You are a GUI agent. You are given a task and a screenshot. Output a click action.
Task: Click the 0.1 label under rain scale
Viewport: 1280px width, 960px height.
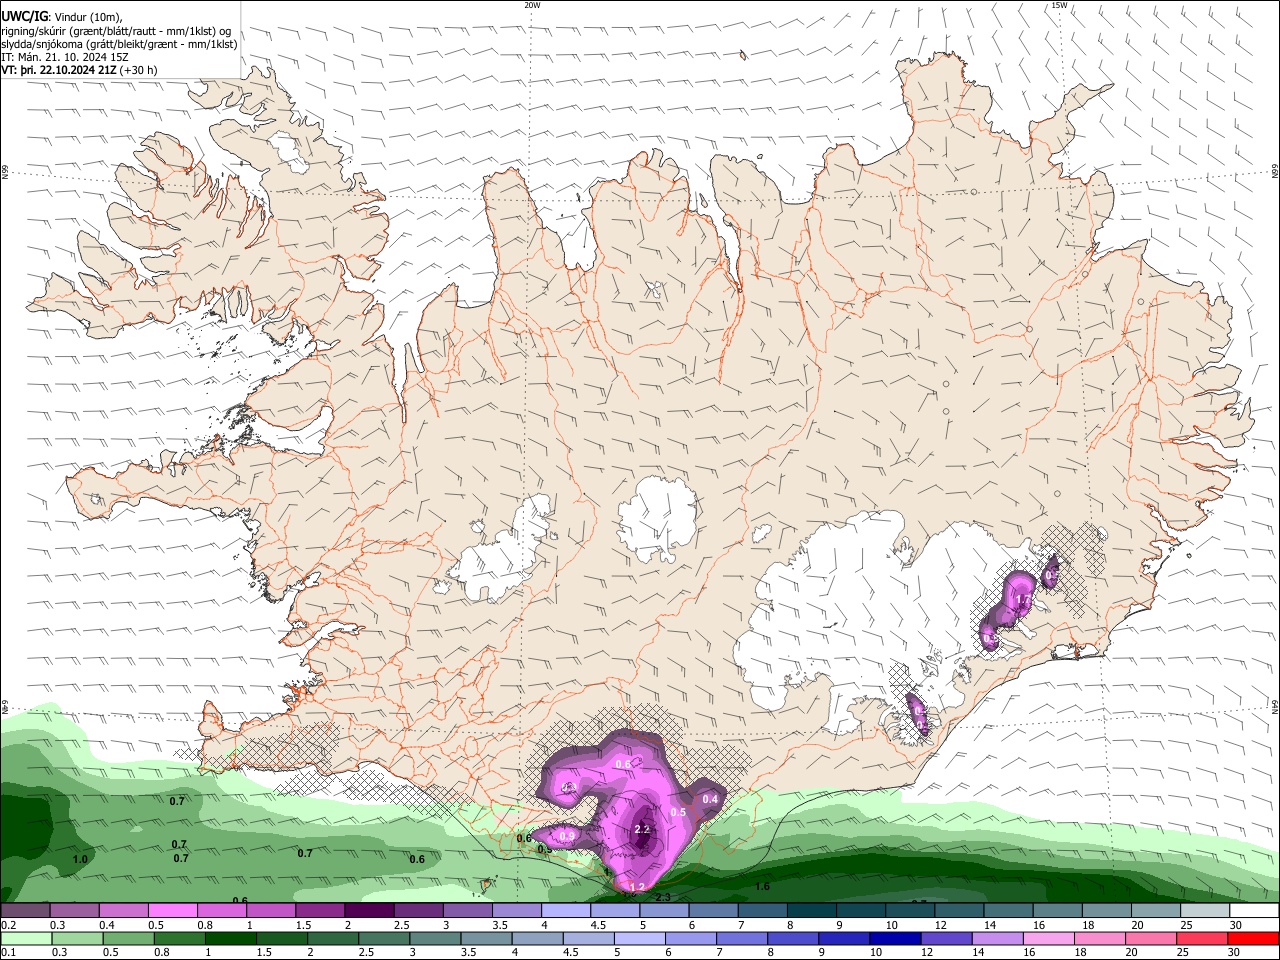[7, 952]
